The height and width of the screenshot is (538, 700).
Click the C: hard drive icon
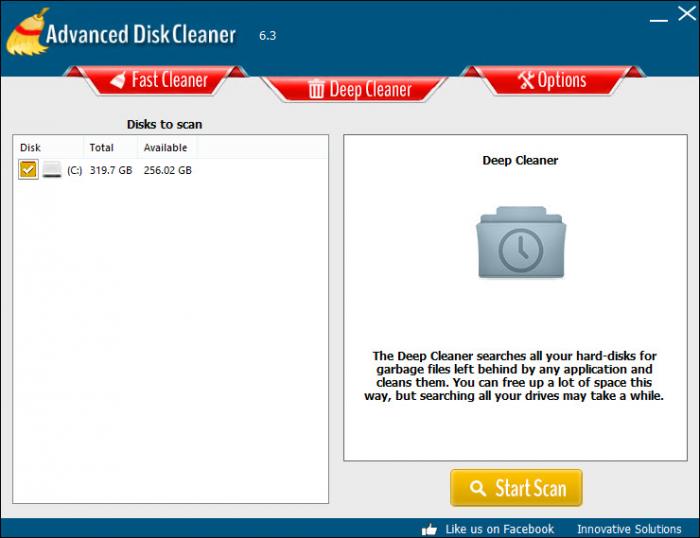point(52,170)
